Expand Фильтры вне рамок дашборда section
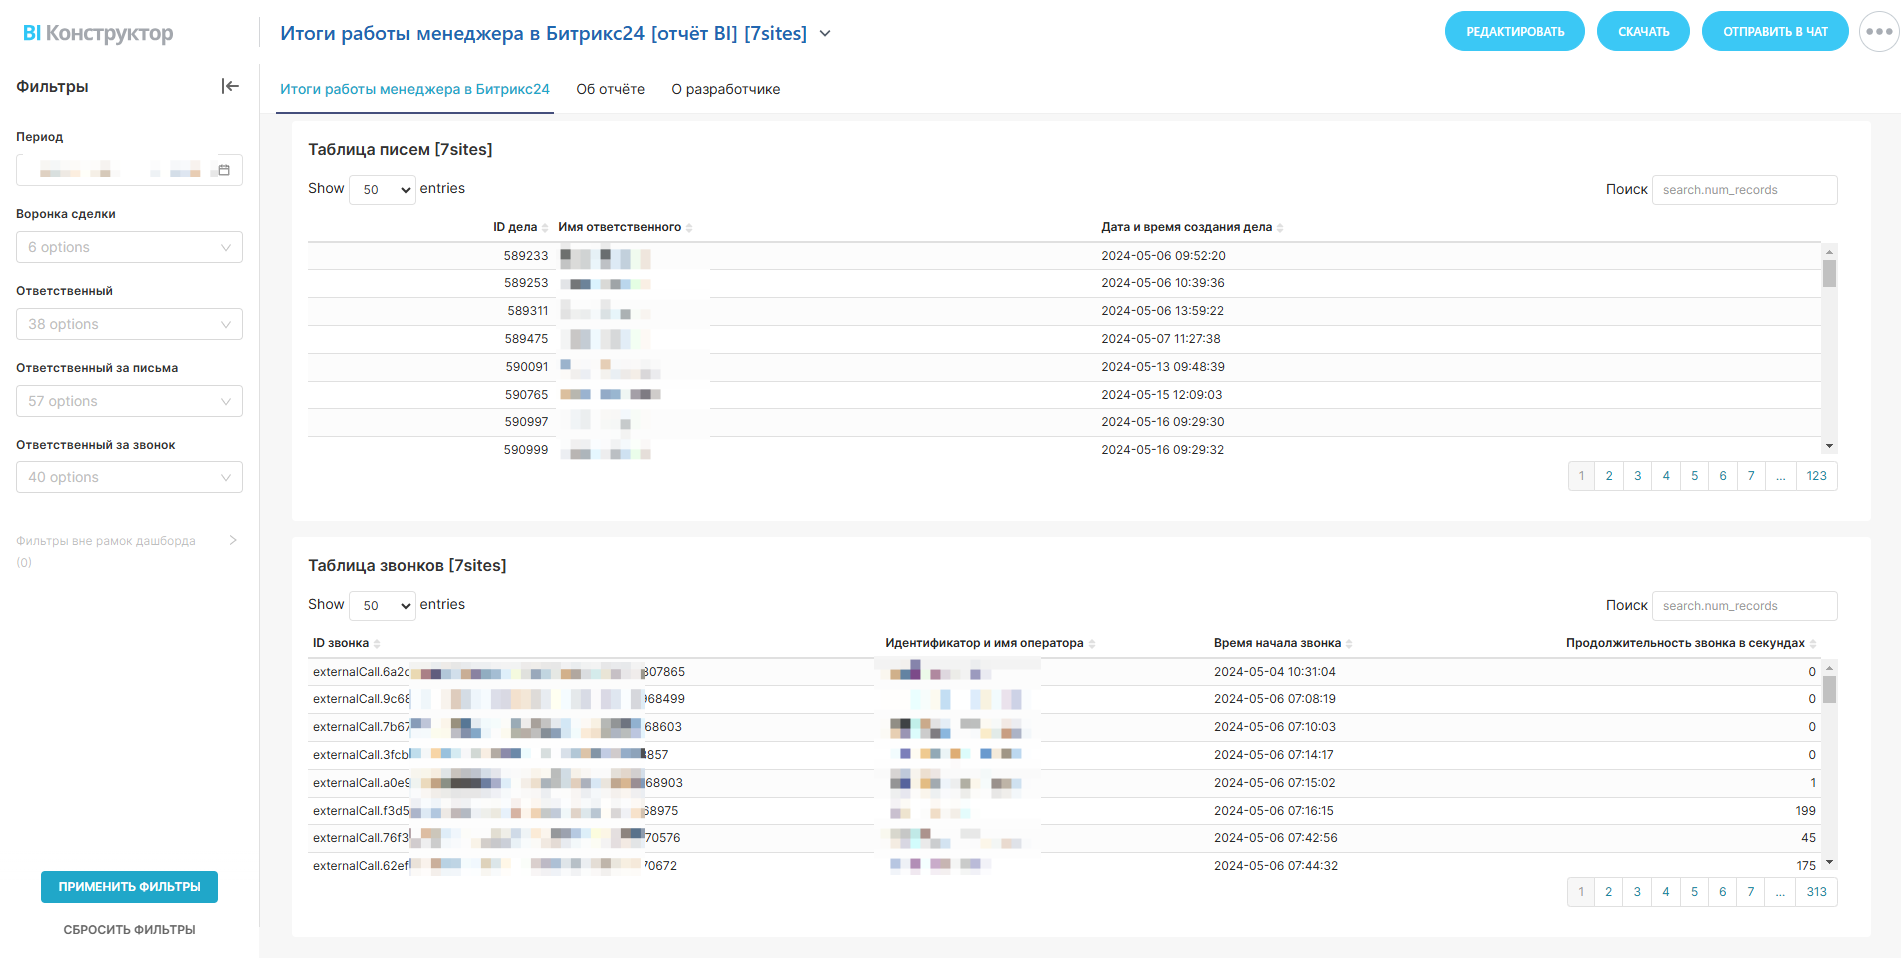This screenshot has height=958, width=1901. pyautogui.click(x=232, y=541)
